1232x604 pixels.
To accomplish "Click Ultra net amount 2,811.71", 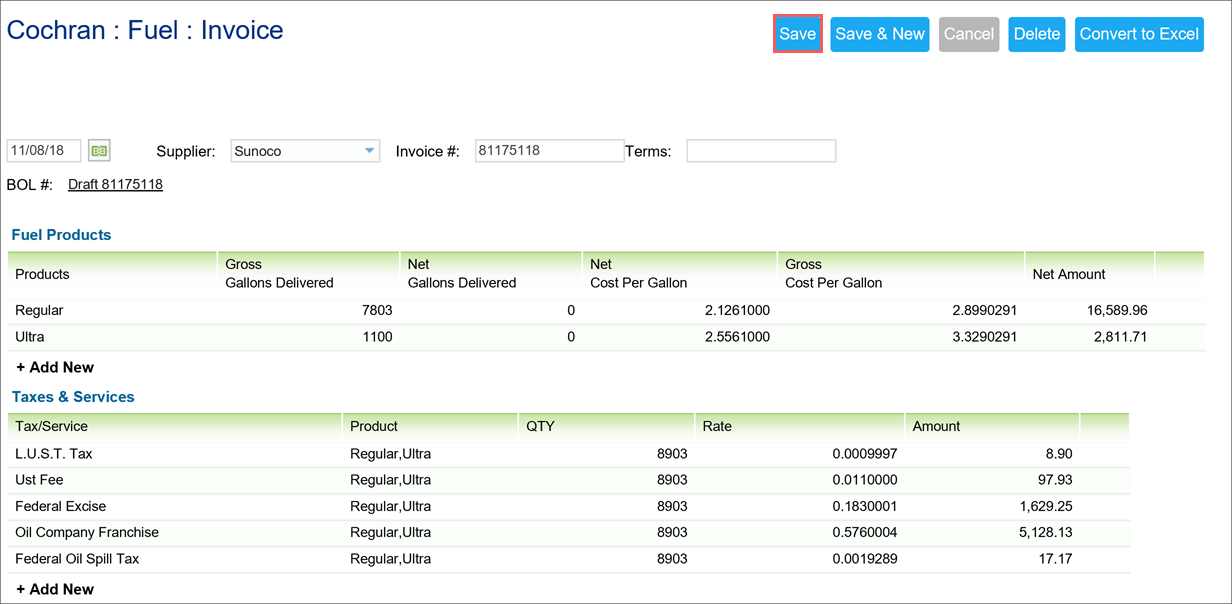I will [1119, 337].
